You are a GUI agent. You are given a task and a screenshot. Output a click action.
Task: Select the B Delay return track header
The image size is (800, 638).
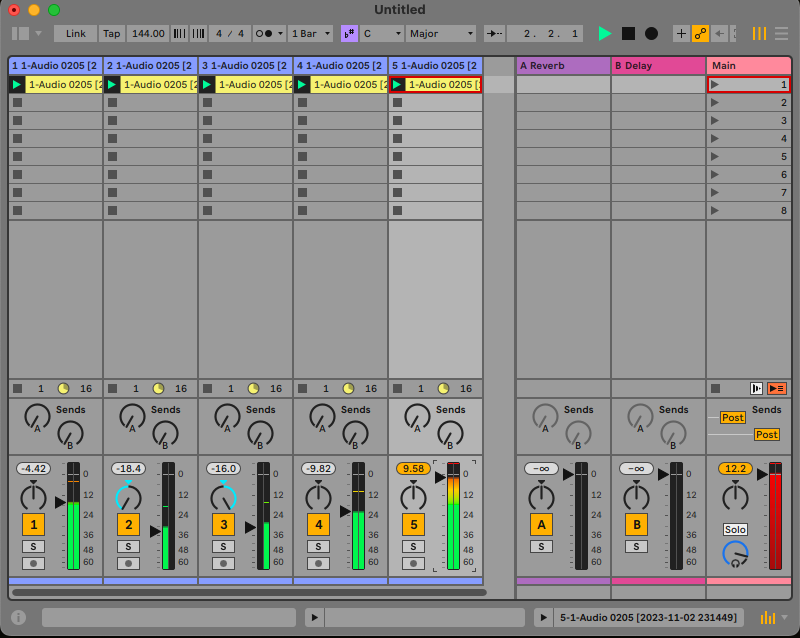point(657,65)
